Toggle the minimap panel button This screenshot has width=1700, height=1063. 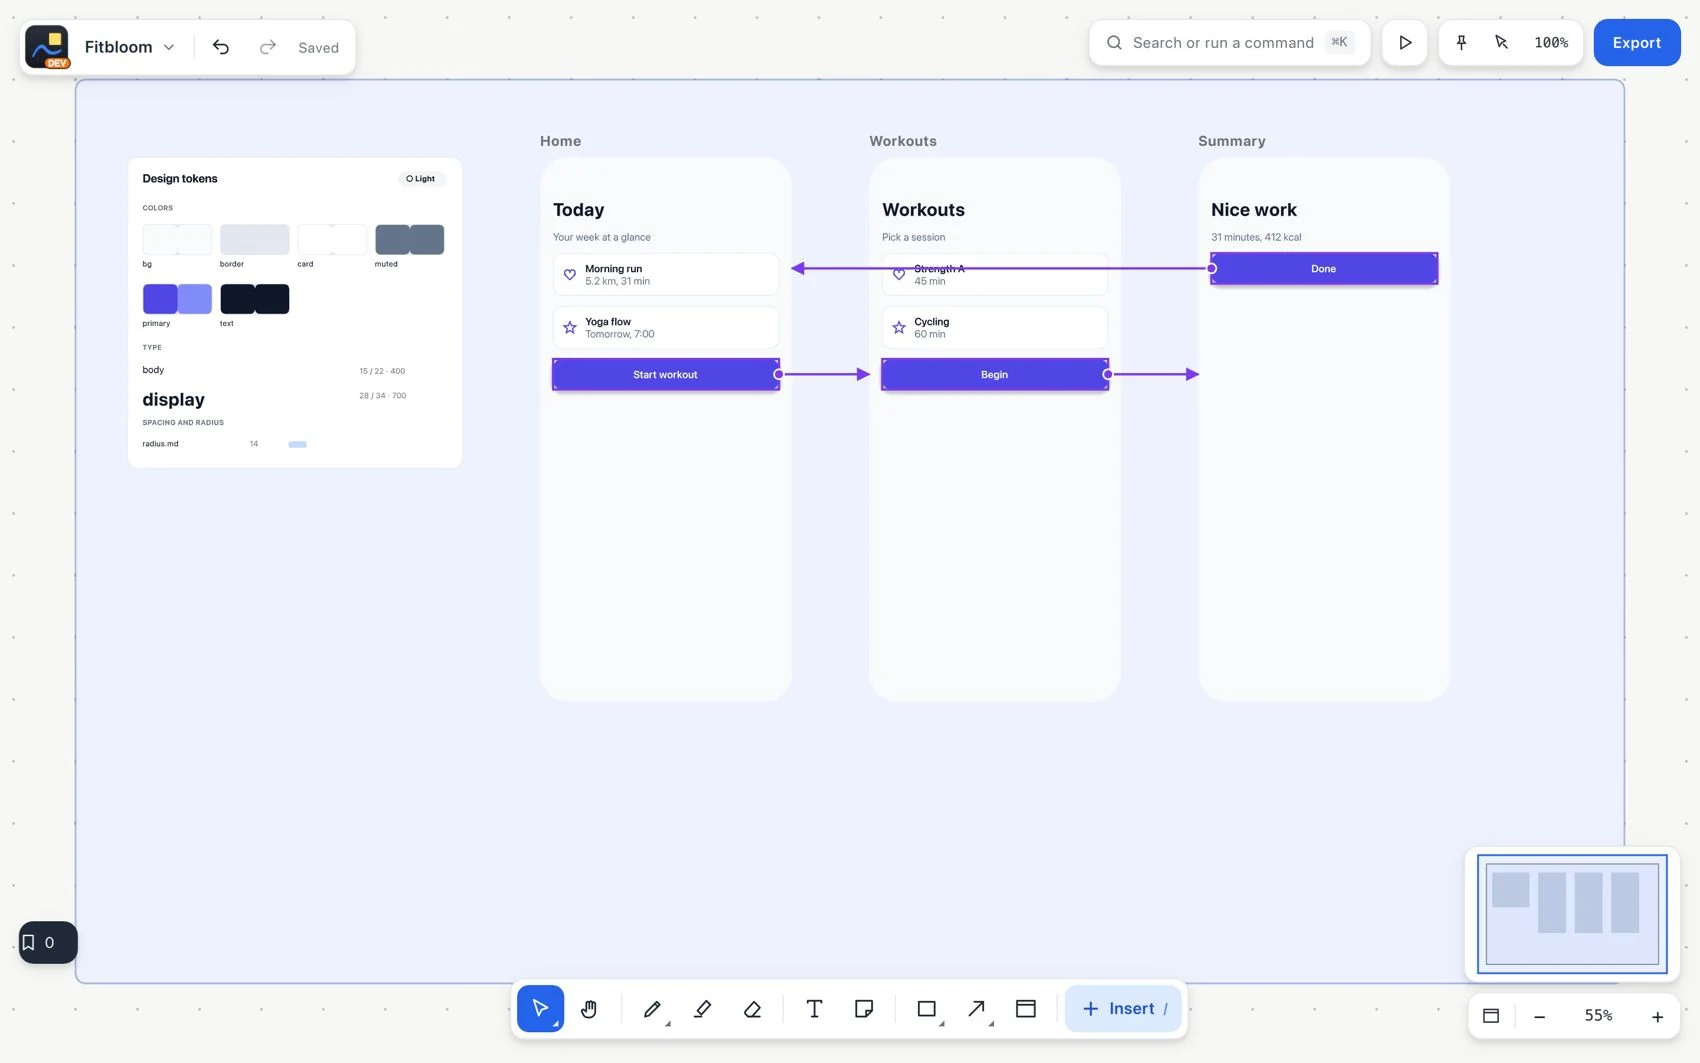coord(1491,1016)
